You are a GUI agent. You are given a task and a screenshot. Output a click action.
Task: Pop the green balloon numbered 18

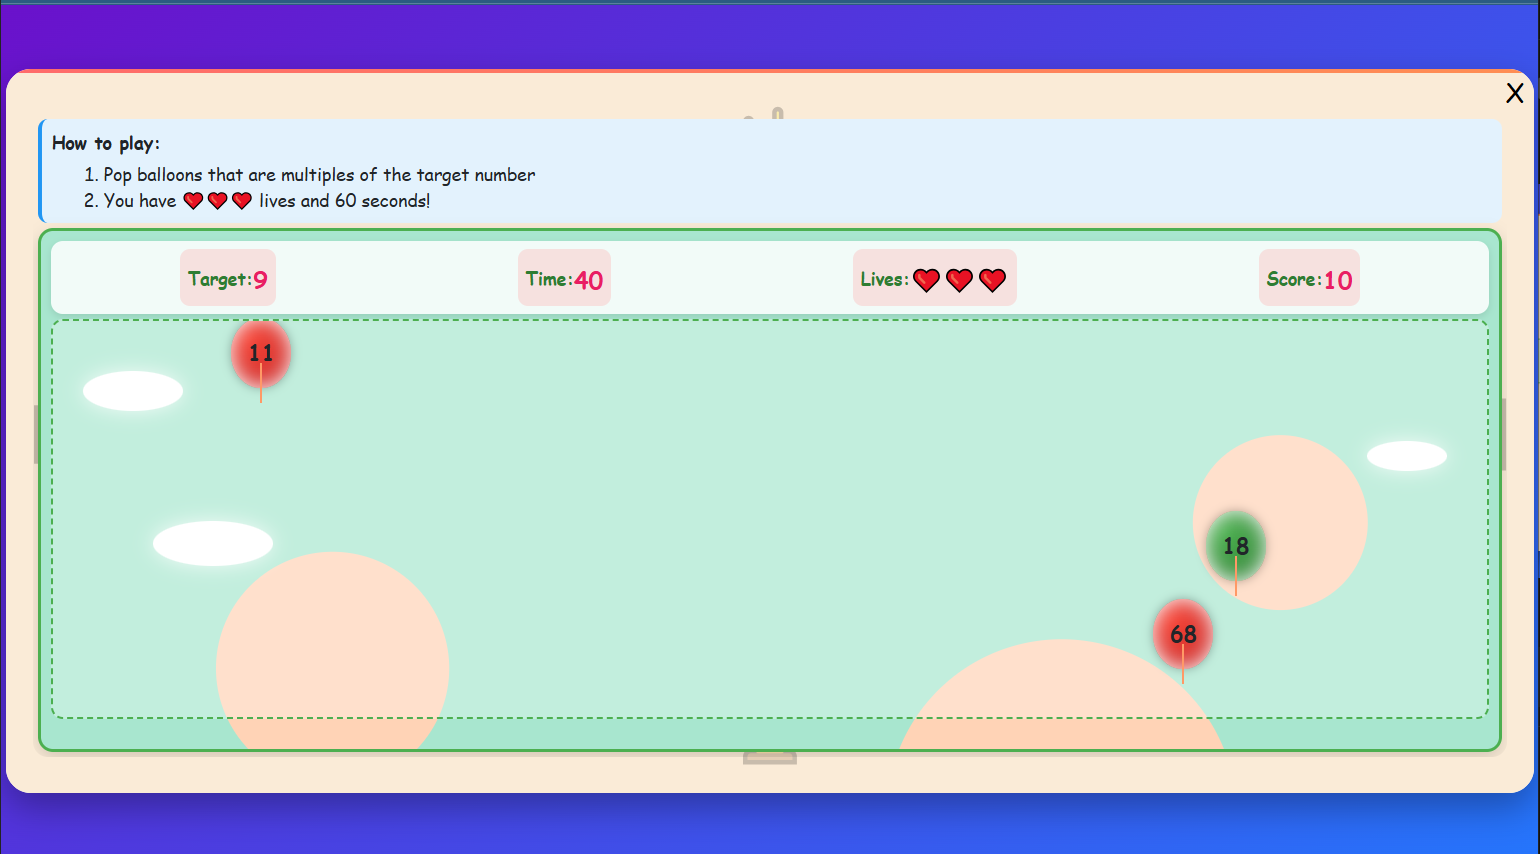coord(1235,546)
